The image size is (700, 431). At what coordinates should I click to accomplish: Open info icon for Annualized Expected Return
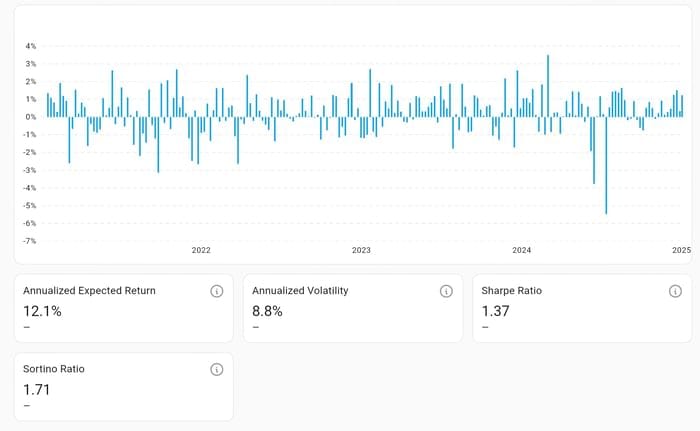[217, 291]
